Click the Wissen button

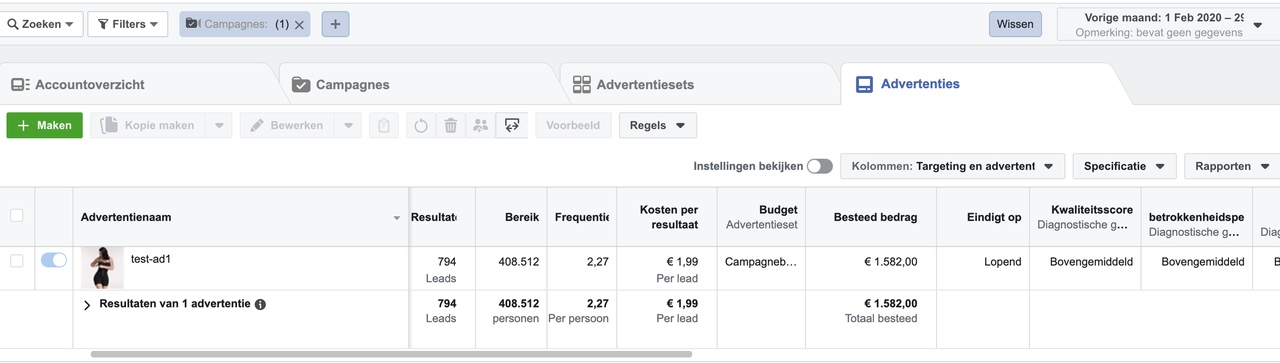pyautogui.click(x=1015, y=24)
